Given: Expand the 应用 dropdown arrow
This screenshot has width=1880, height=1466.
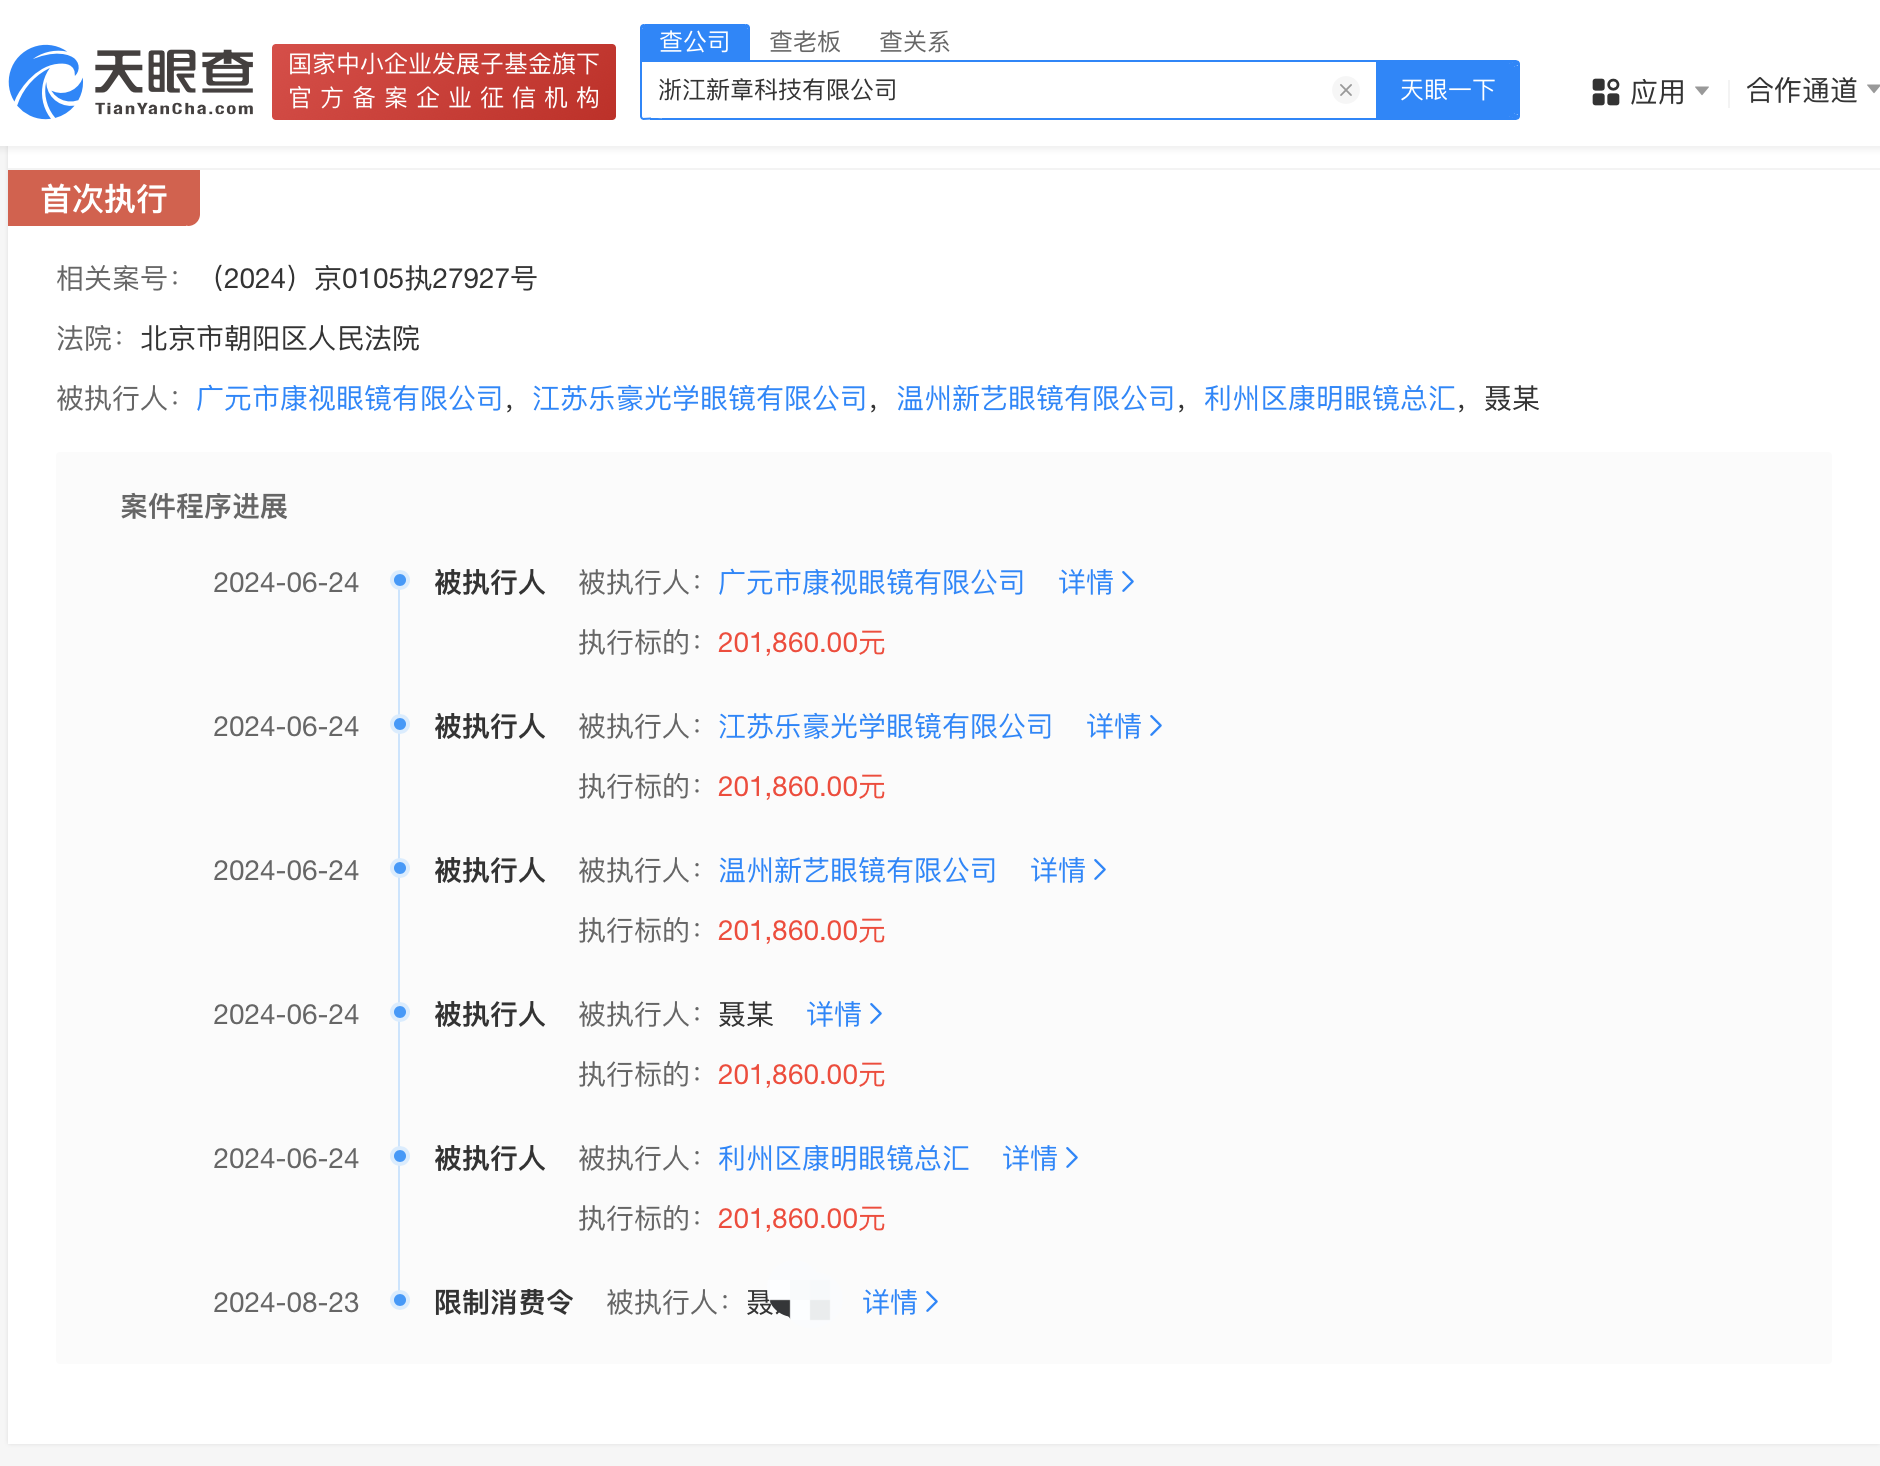Looking at the screenshot, I should [x=1703, y=91].
